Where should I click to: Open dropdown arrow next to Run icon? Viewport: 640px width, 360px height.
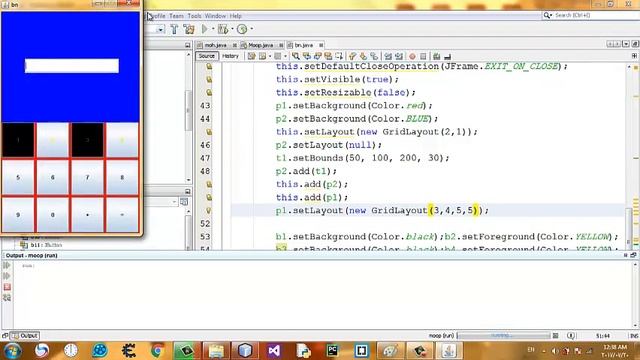(x=213, y=29)
